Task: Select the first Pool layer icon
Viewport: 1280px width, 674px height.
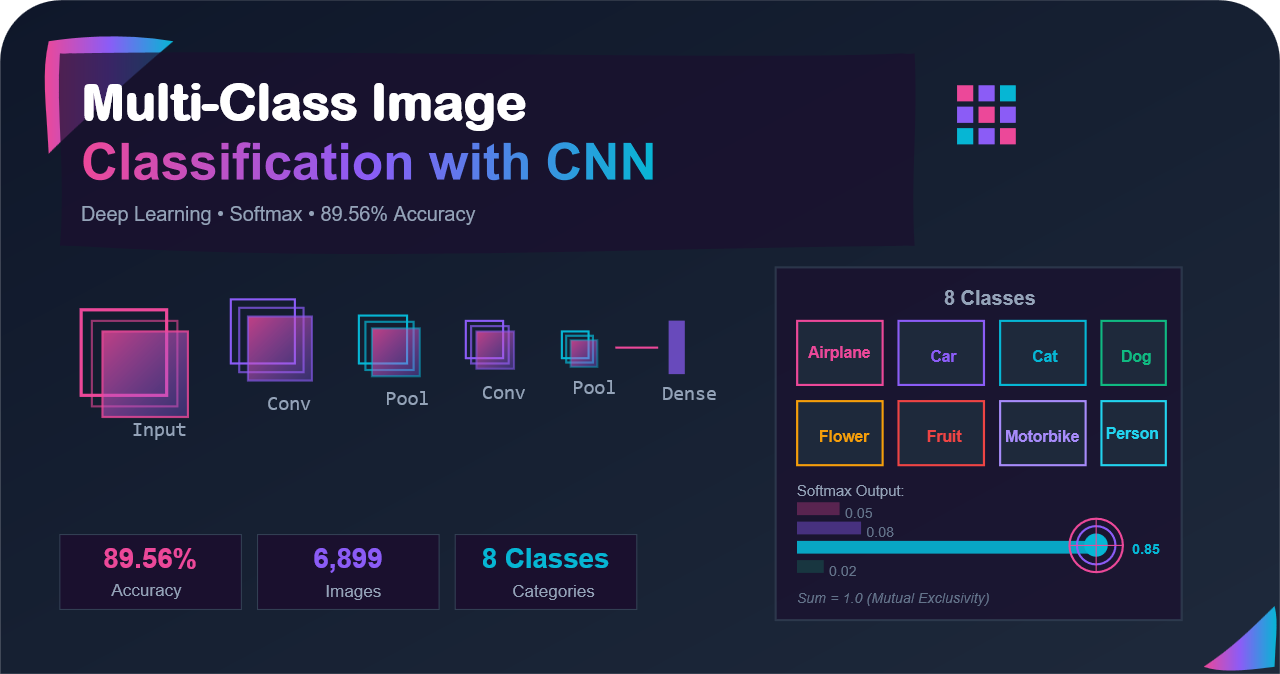Action: 388,348
